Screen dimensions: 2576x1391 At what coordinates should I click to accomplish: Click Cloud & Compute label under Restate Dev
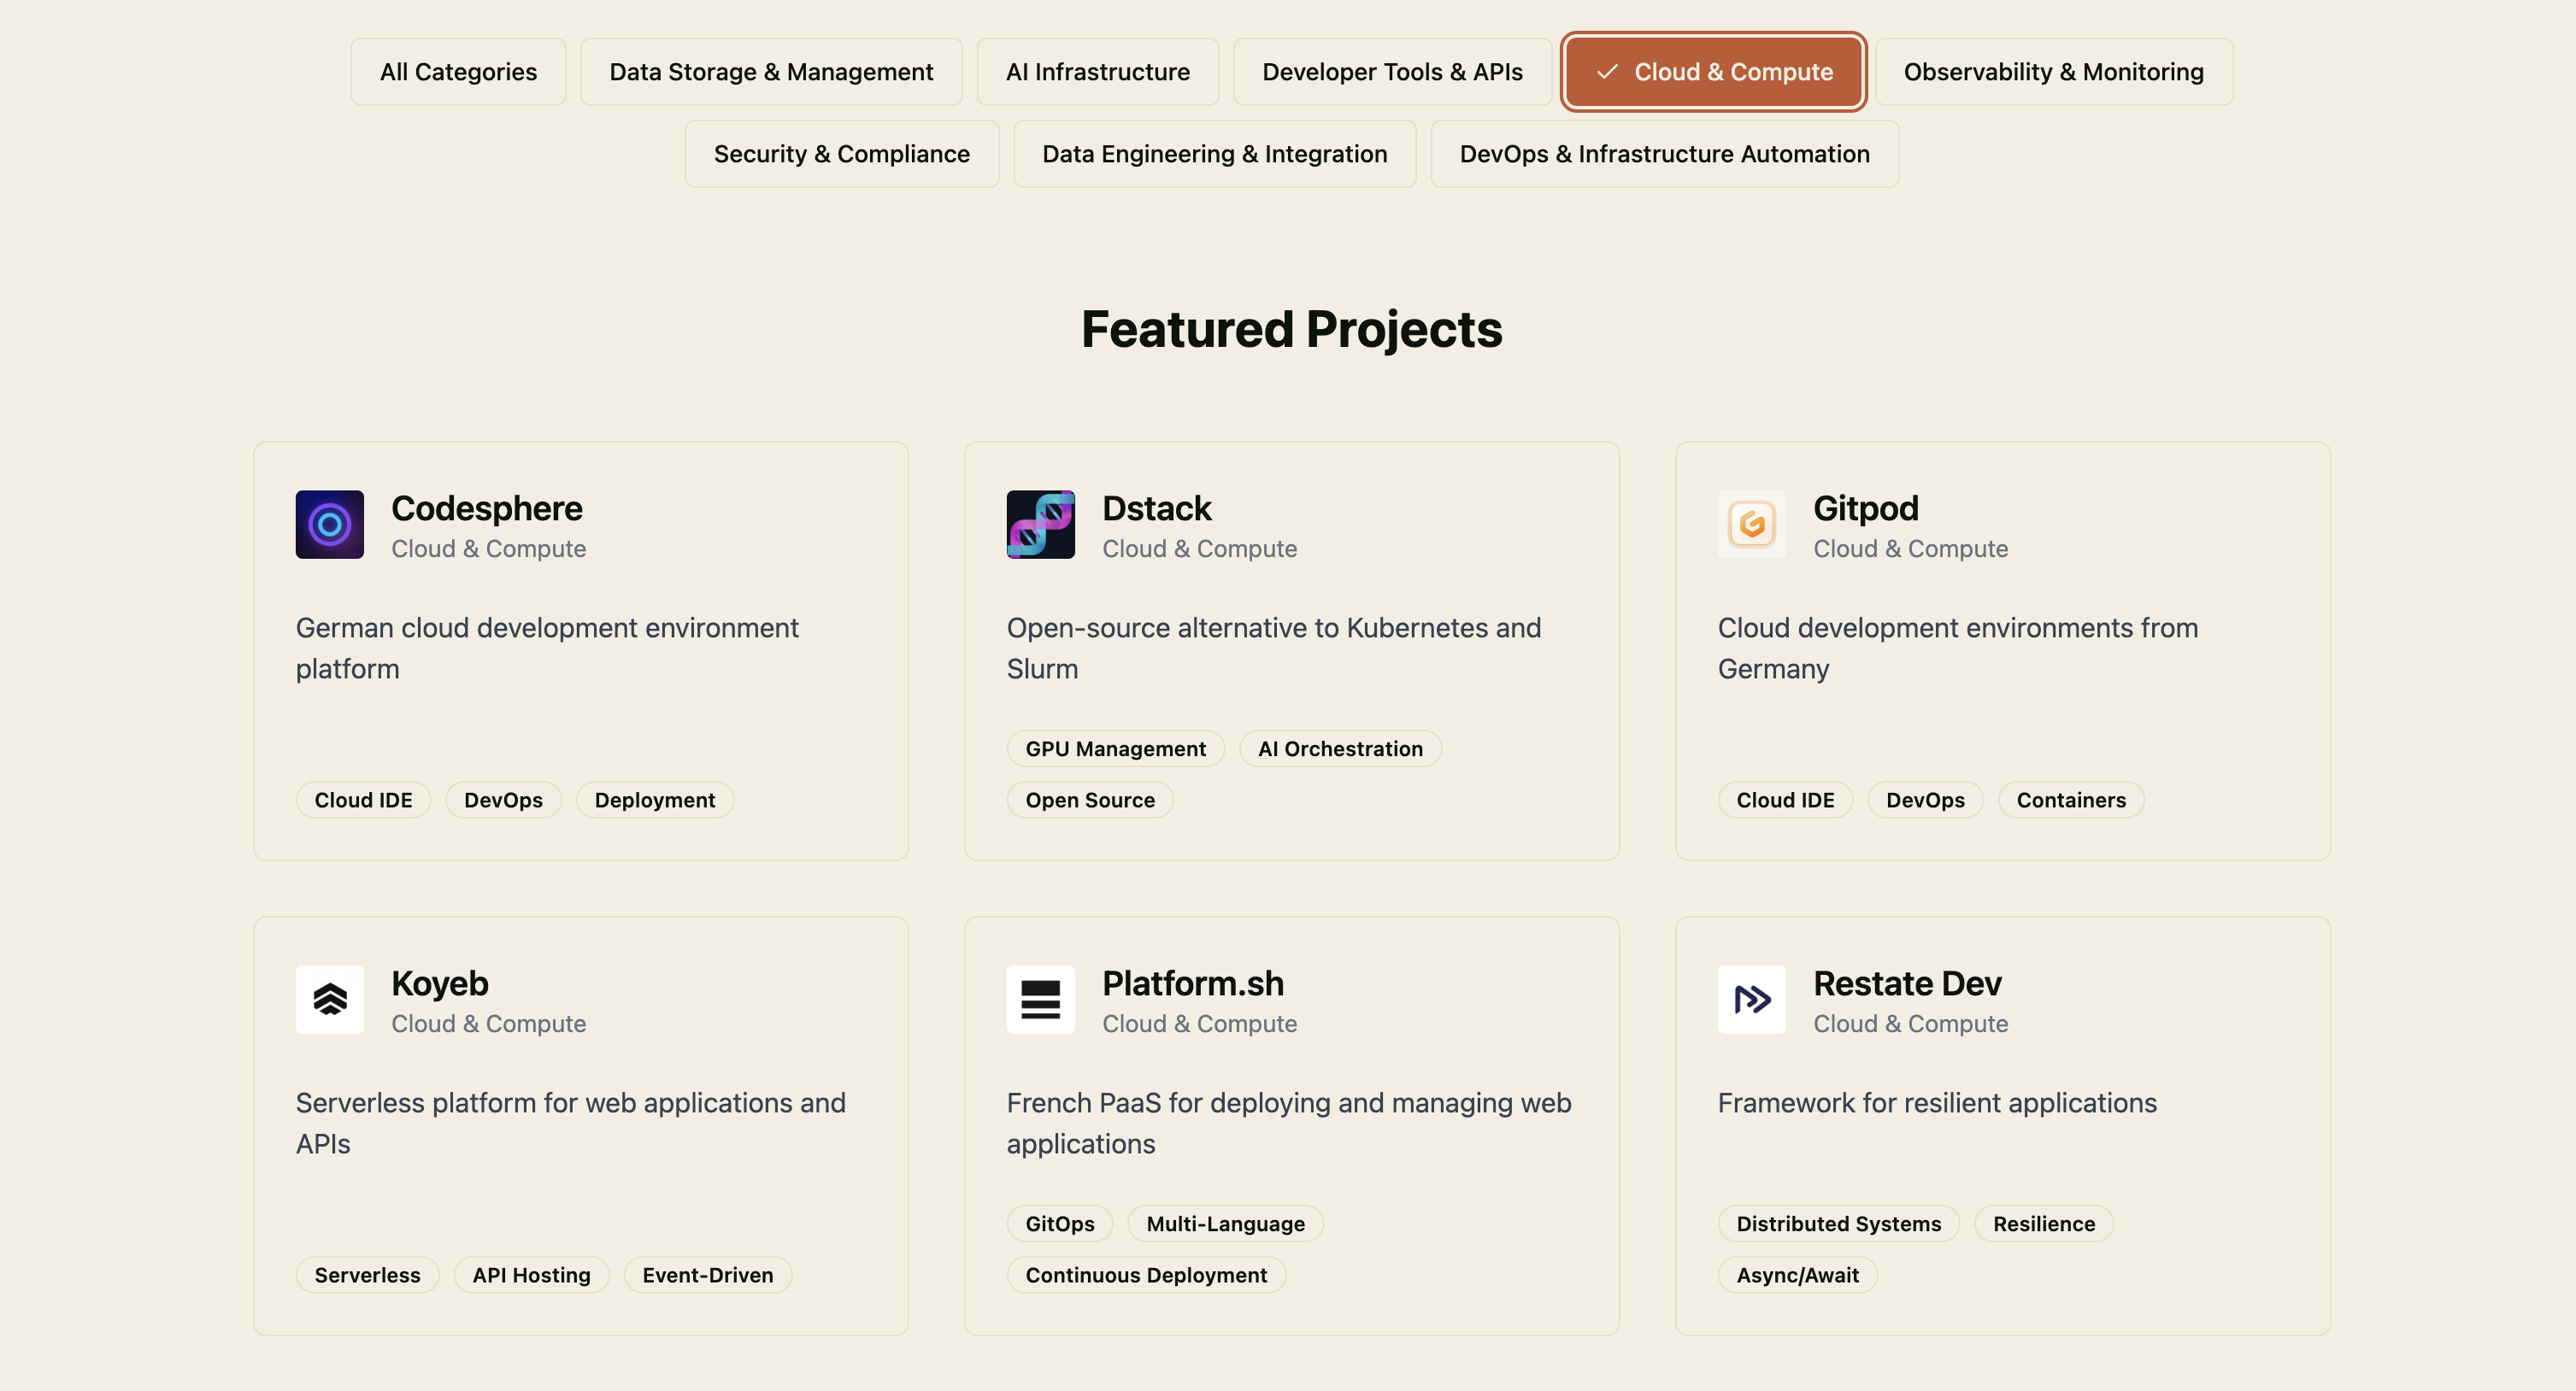tap(1910, 1024)
